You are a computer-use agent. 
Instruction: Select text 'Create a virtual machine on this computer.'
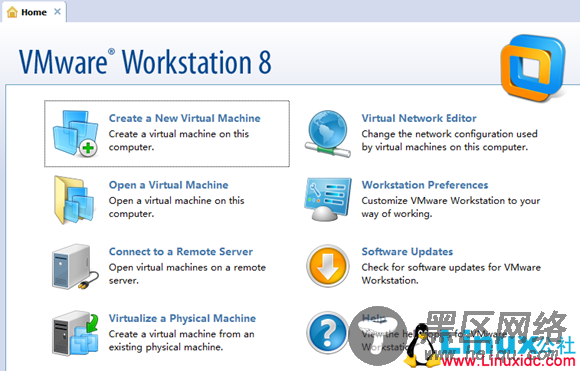[179, 141]
